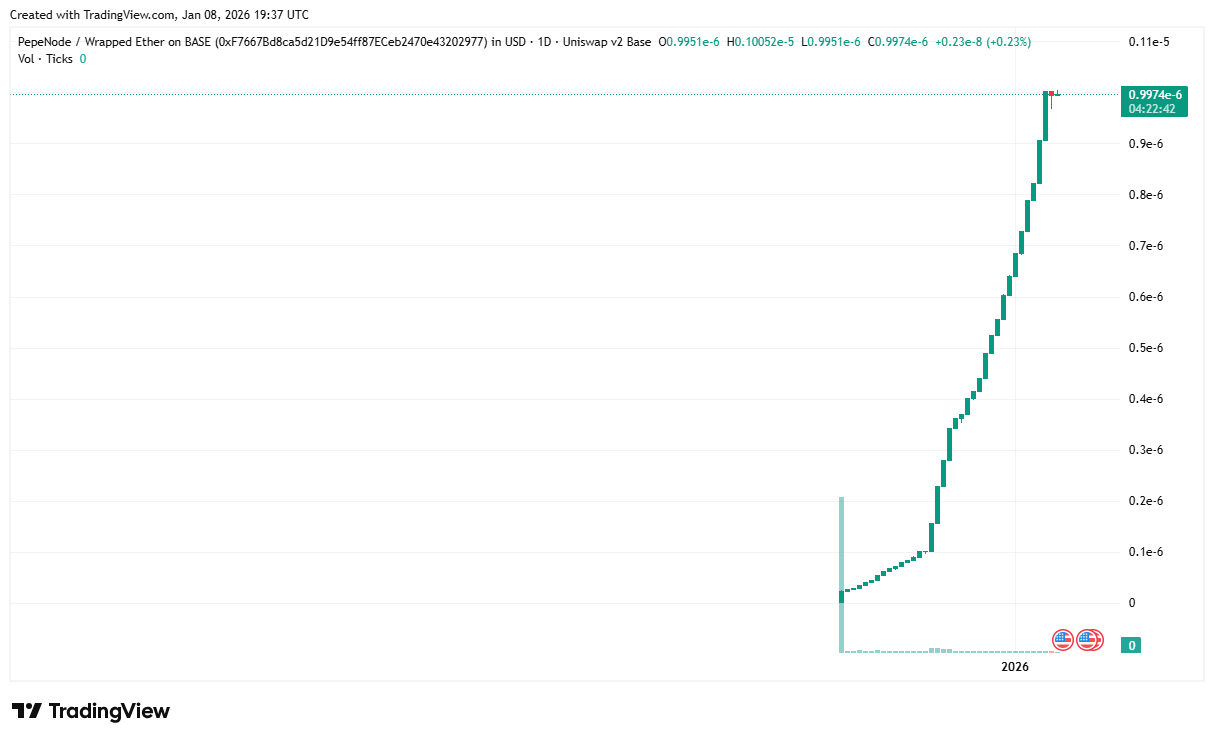
Task: Click the TradingView logo icon
Action: 27,711
